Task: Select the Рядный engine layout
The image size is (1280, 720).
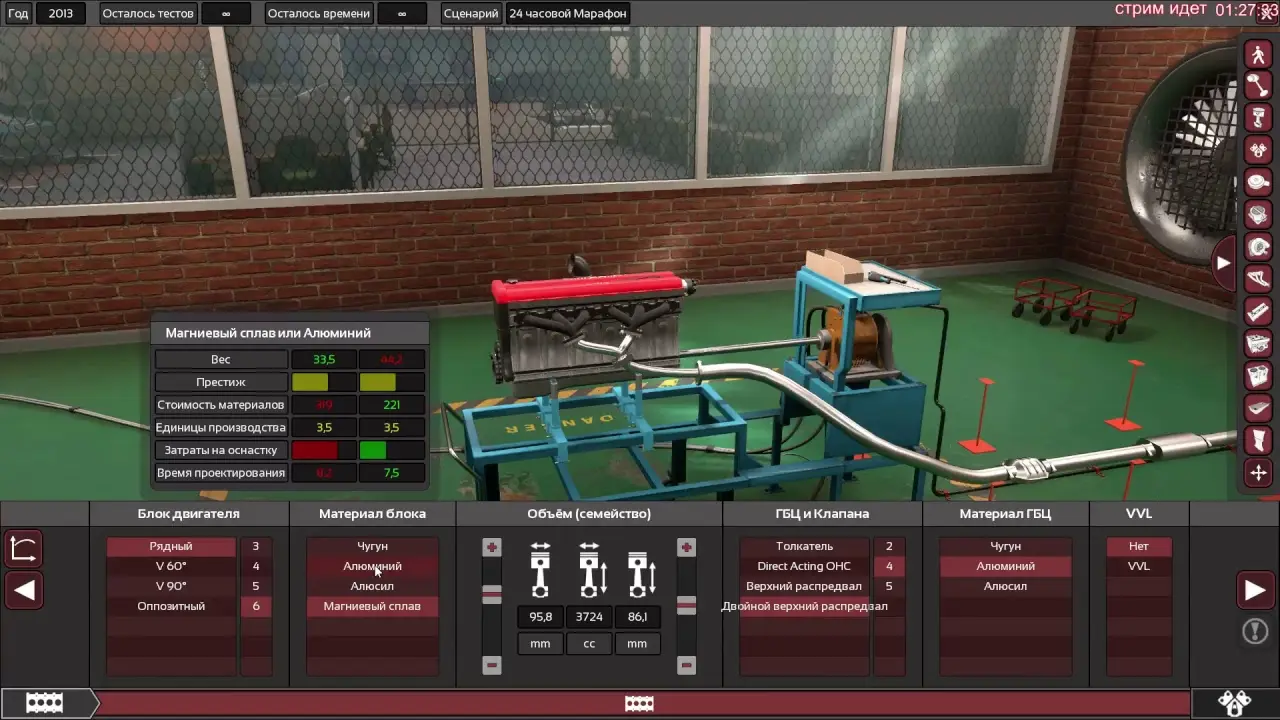Action: tap(171, 546)
